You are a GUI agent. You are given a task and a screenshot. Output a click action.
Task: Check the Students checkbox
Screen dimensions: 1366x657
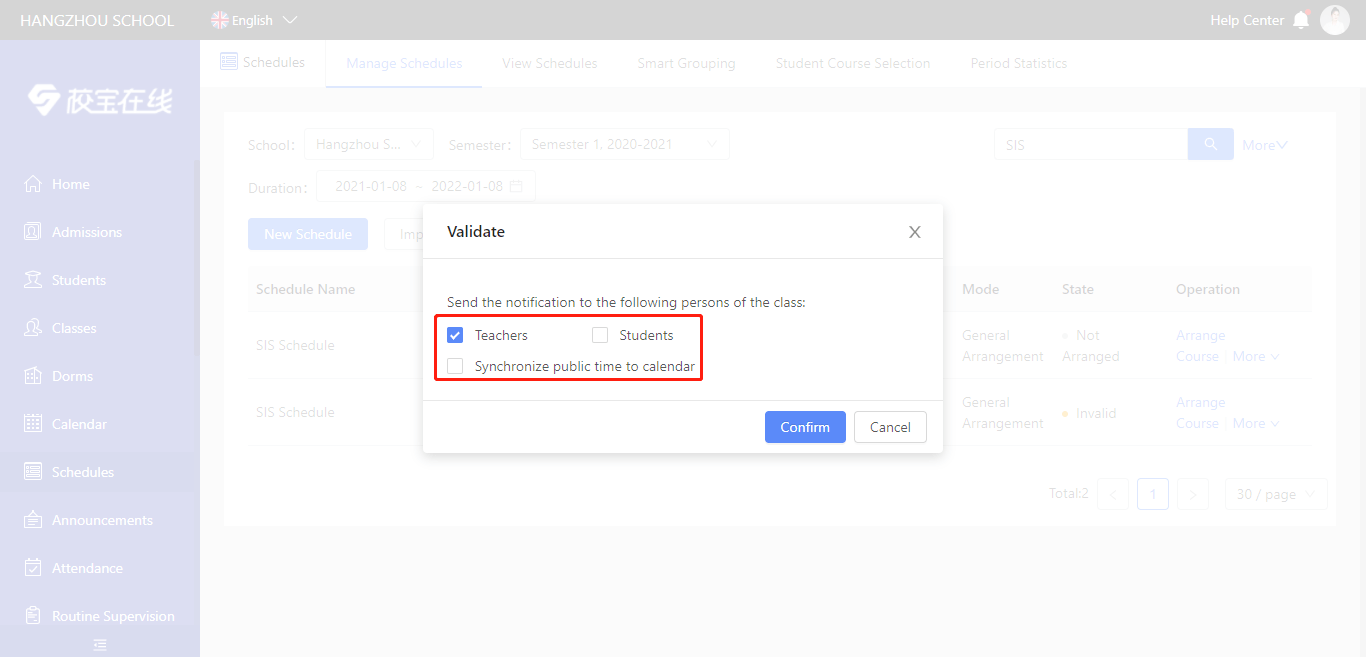(600, 335)
